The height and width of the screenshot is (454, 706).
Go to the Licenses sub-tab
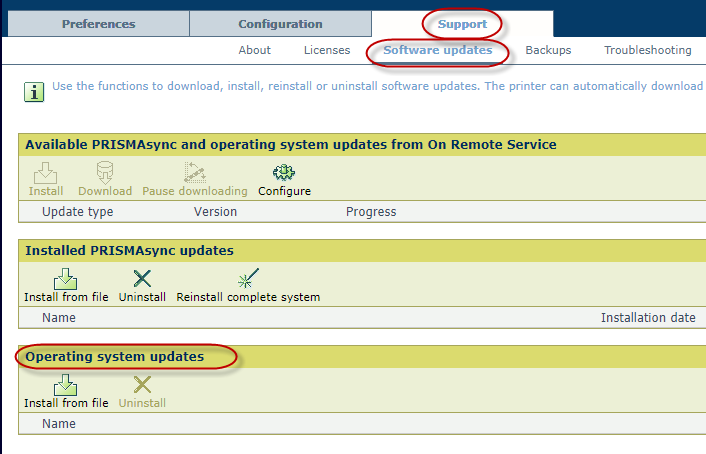tap(327, 50)
